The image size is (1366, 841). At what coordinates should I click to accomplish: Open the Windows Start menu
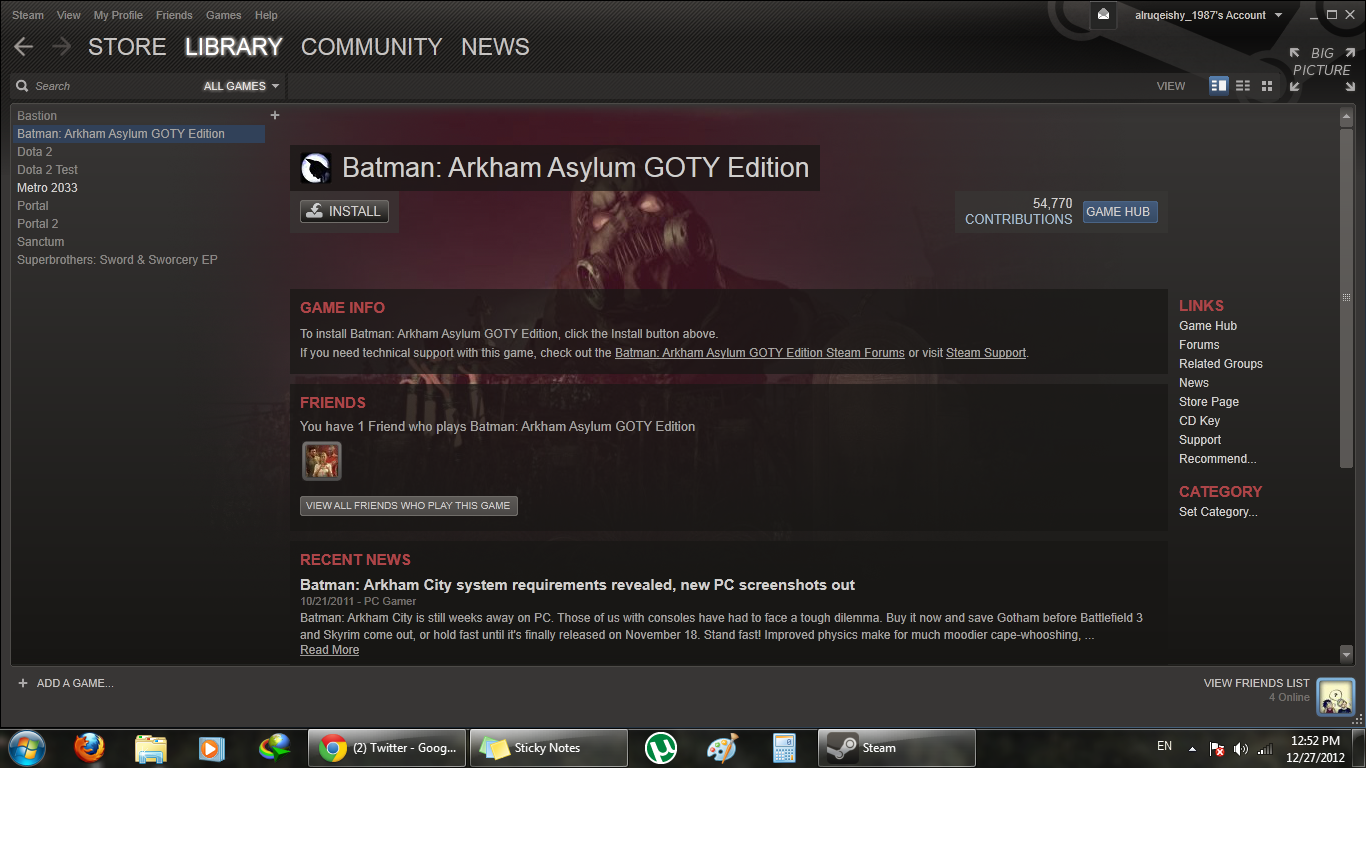[26, 748]
